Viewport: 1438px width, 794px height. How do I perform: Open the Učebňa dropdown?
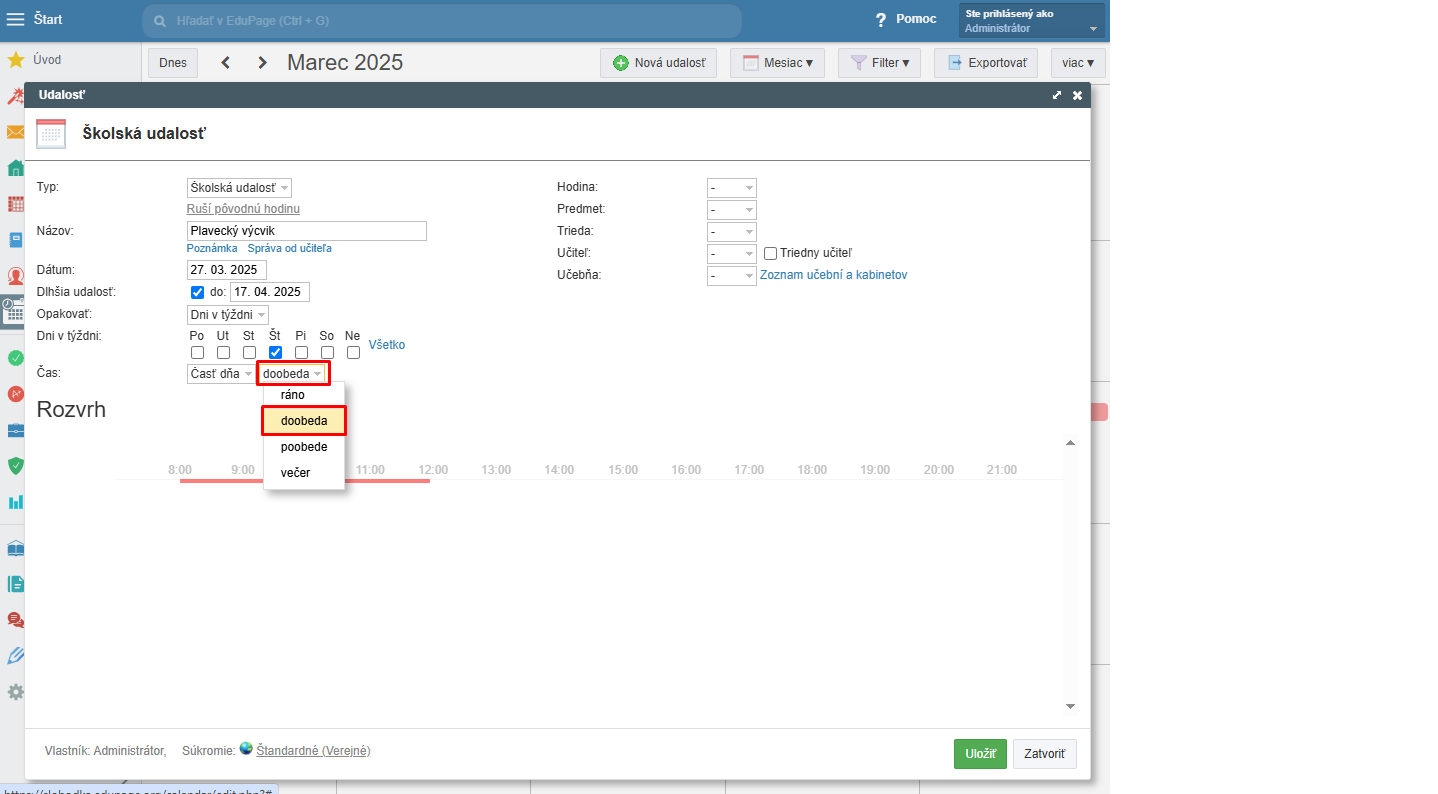click(x=732, y=275)
